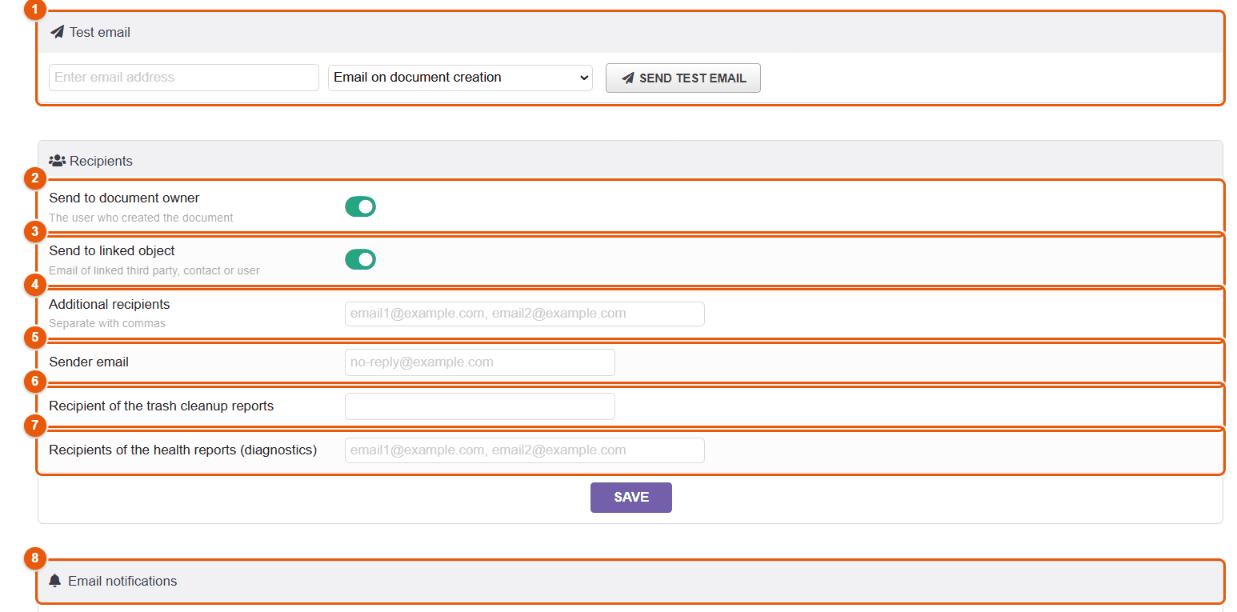Click the bell icon beside Email notifications
1237x612 pixels.
point(55,580)
